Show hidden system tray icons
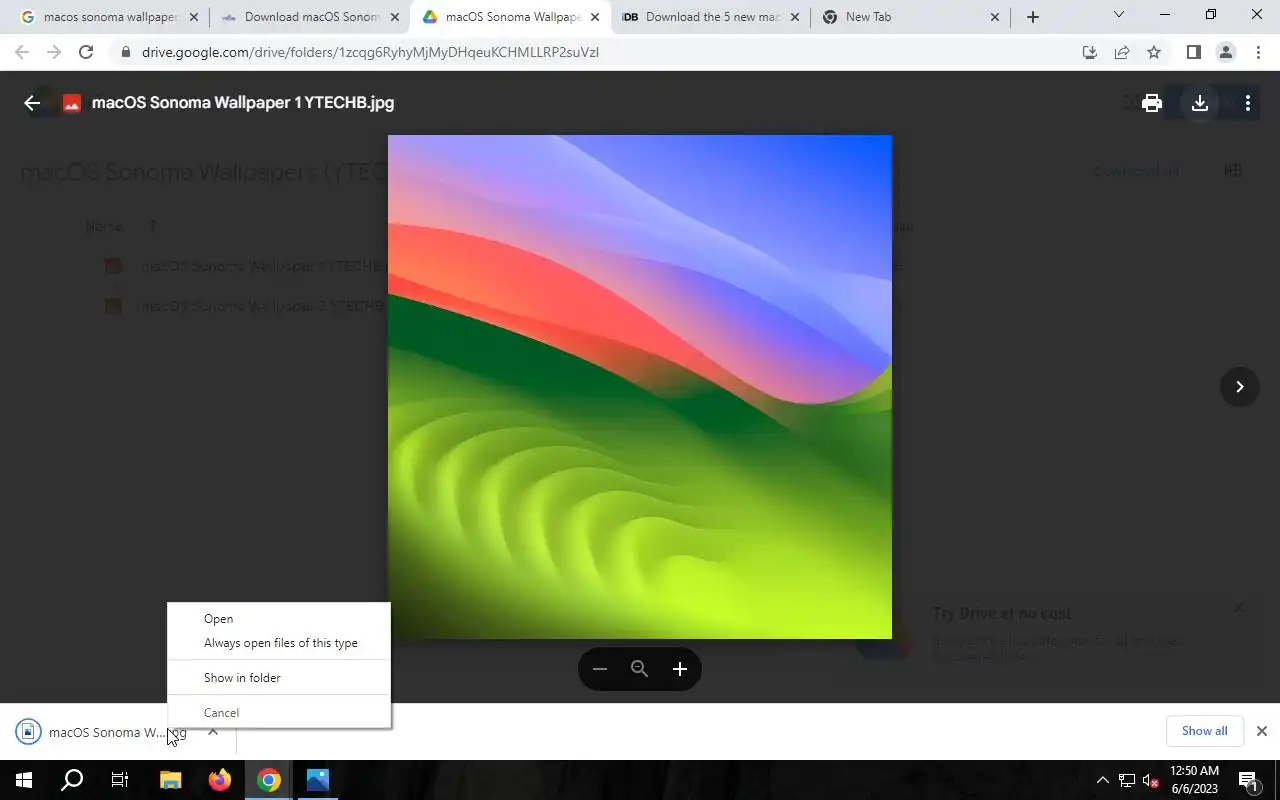1280x800 pixels. coord(1103,780)
